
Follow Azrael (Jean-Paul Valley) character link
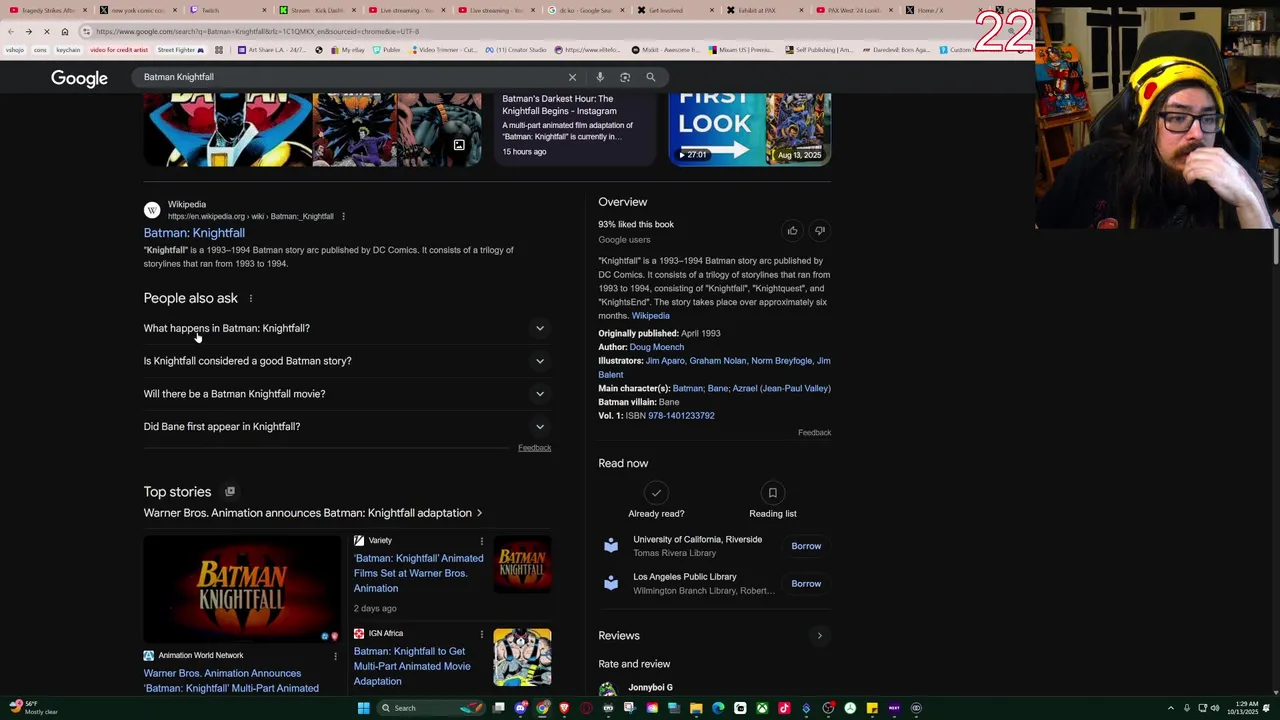(x=781, y=388)
